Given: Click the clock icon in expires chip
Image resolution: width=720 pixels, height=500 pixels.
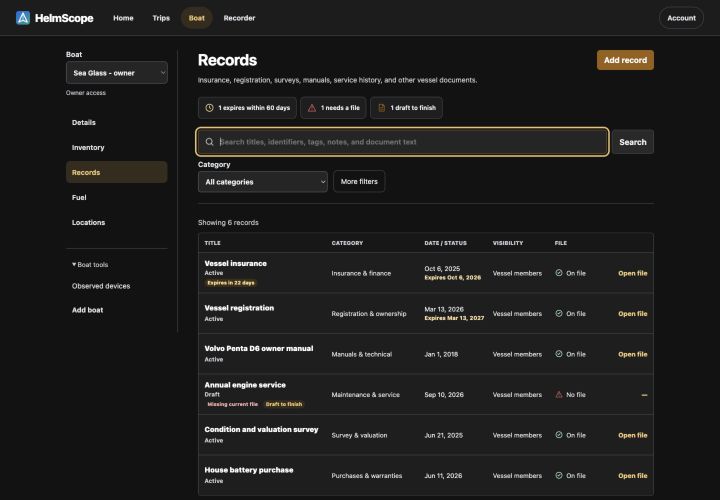Looking at the screenshot, I should tap(209, 108).
